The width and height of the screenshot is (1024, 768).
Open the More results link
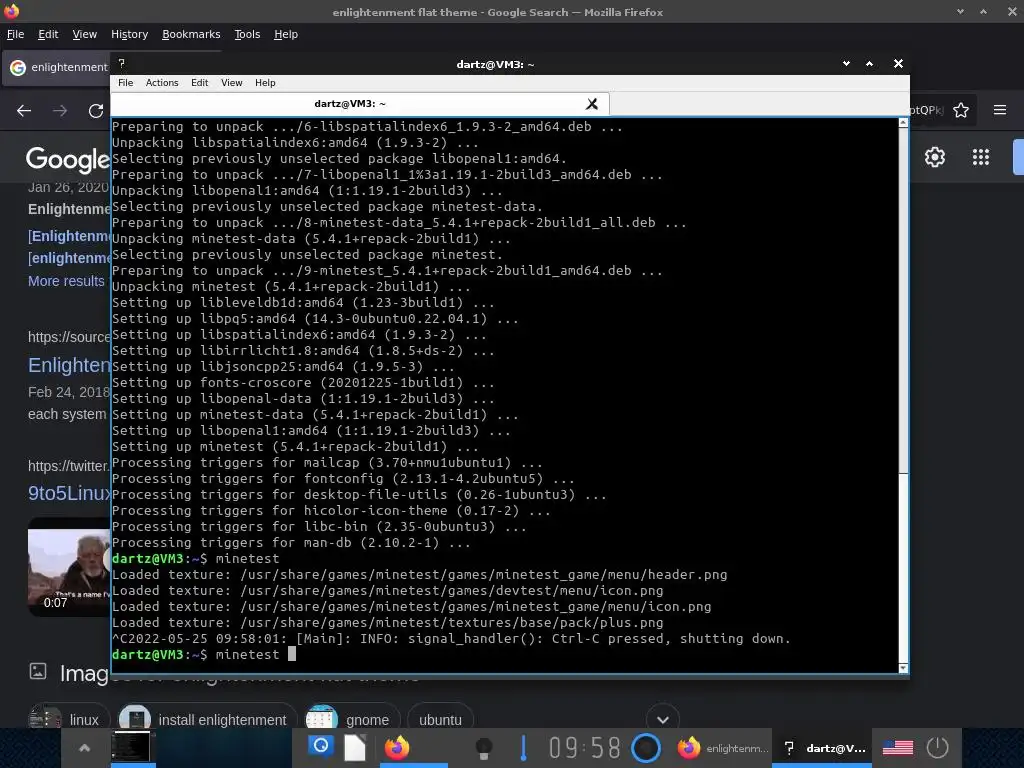coord(66,281)
